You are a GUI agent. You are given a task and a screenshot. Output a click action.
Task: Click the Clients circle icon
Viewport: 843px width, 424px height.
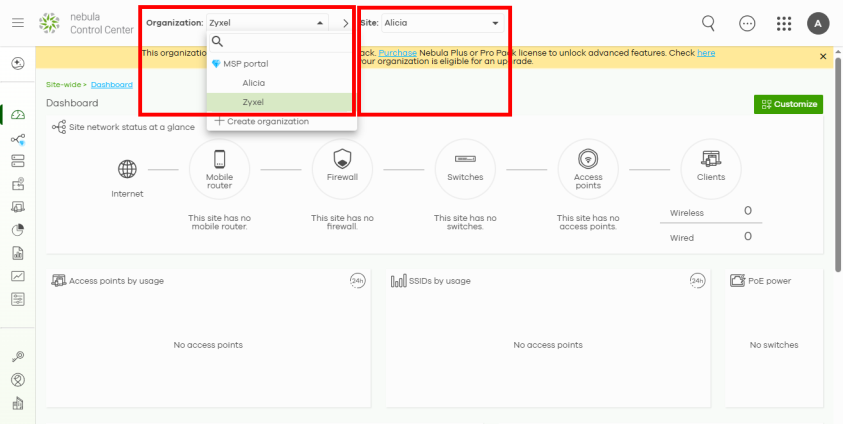[711, 169]
